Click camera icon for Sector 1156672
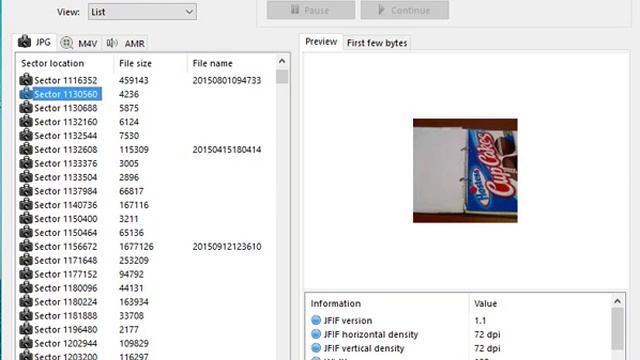The image size is (640, 360). pyautogui.click(x=26, y=246)
